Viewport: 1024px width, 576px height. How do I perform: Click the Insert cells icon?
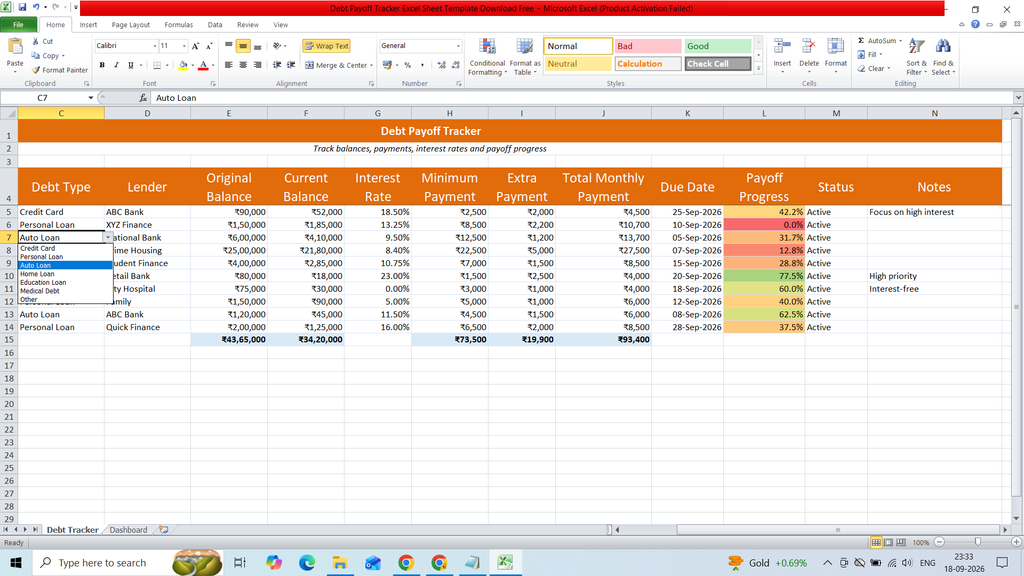[782, 47]
